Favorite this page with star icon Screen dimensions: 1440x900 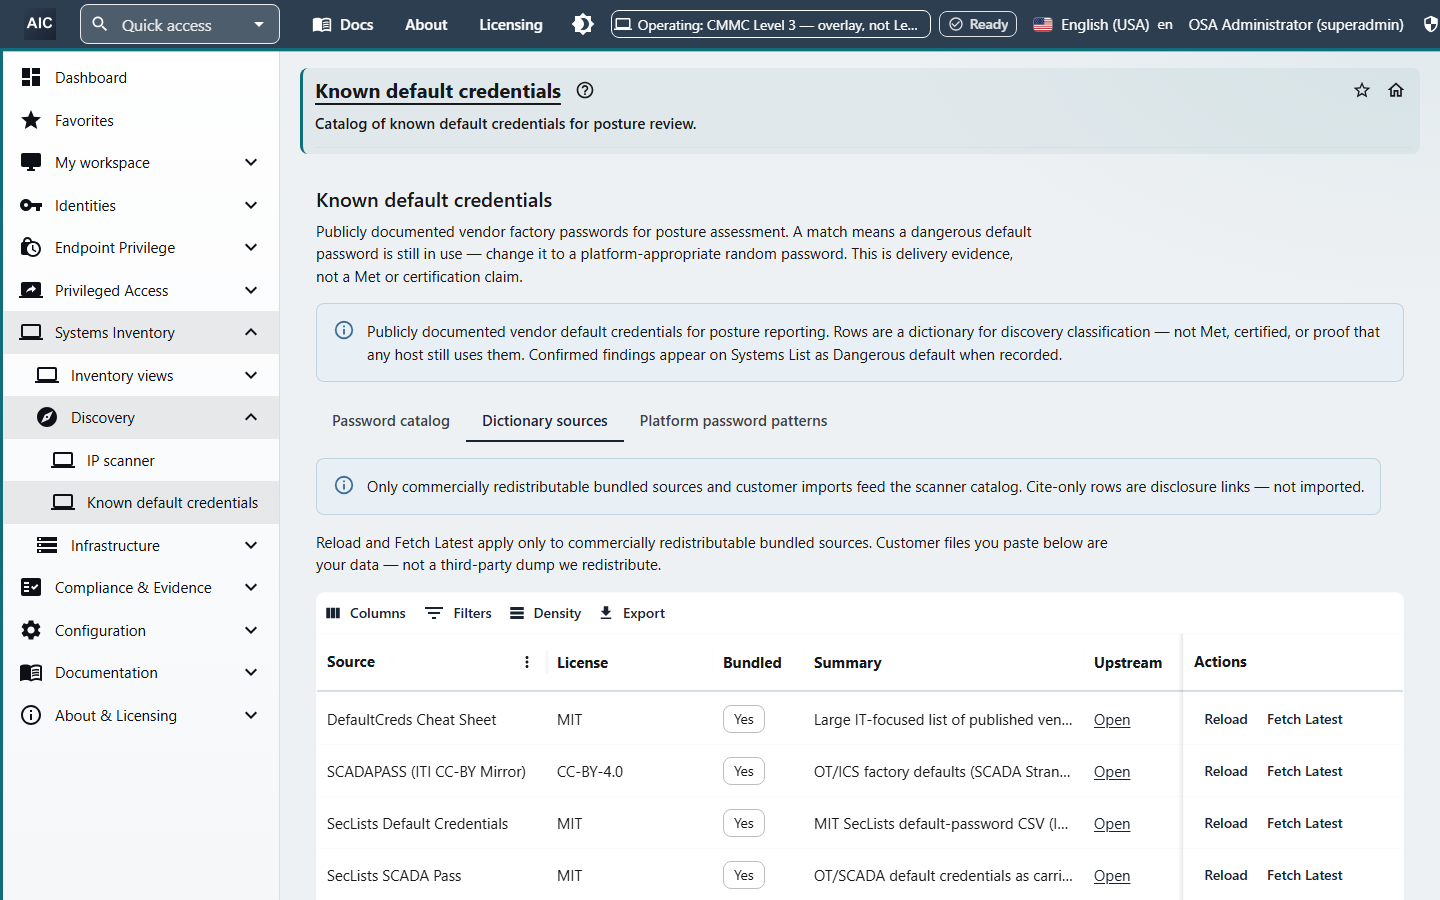tap(1362, 90)
